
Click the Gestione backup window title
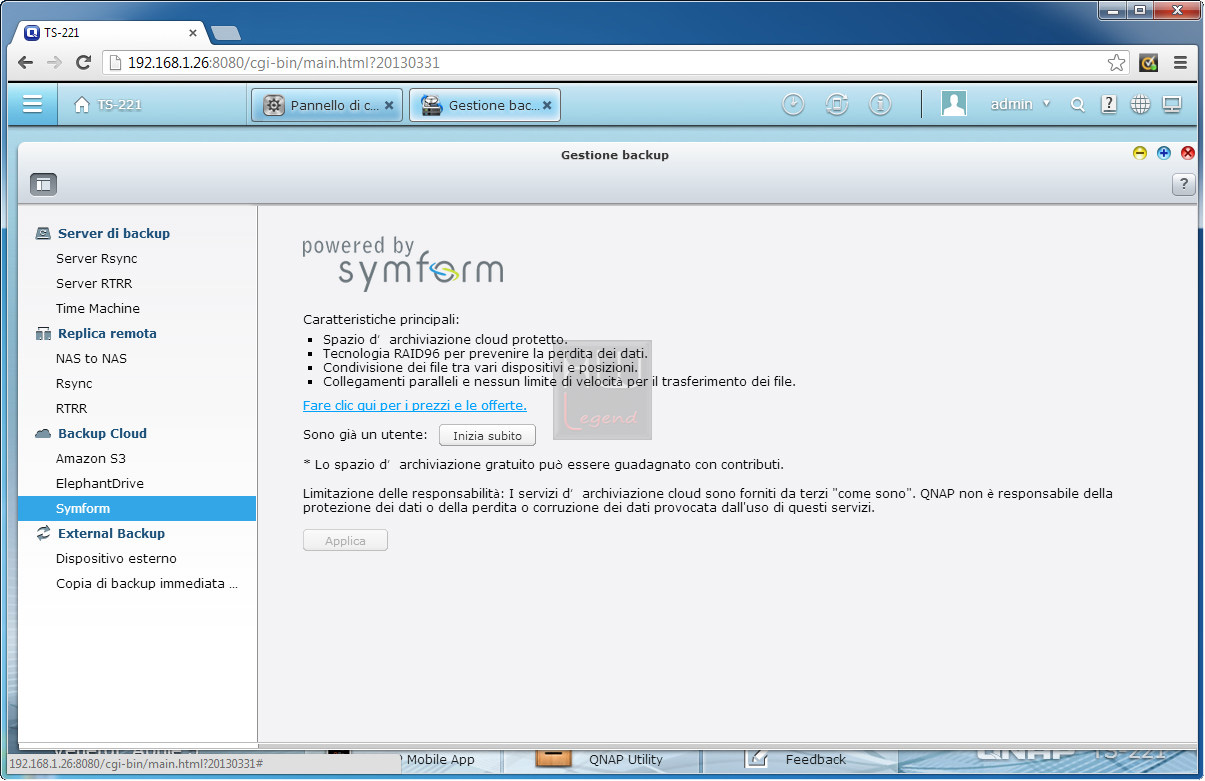click(x=615, y=155)
